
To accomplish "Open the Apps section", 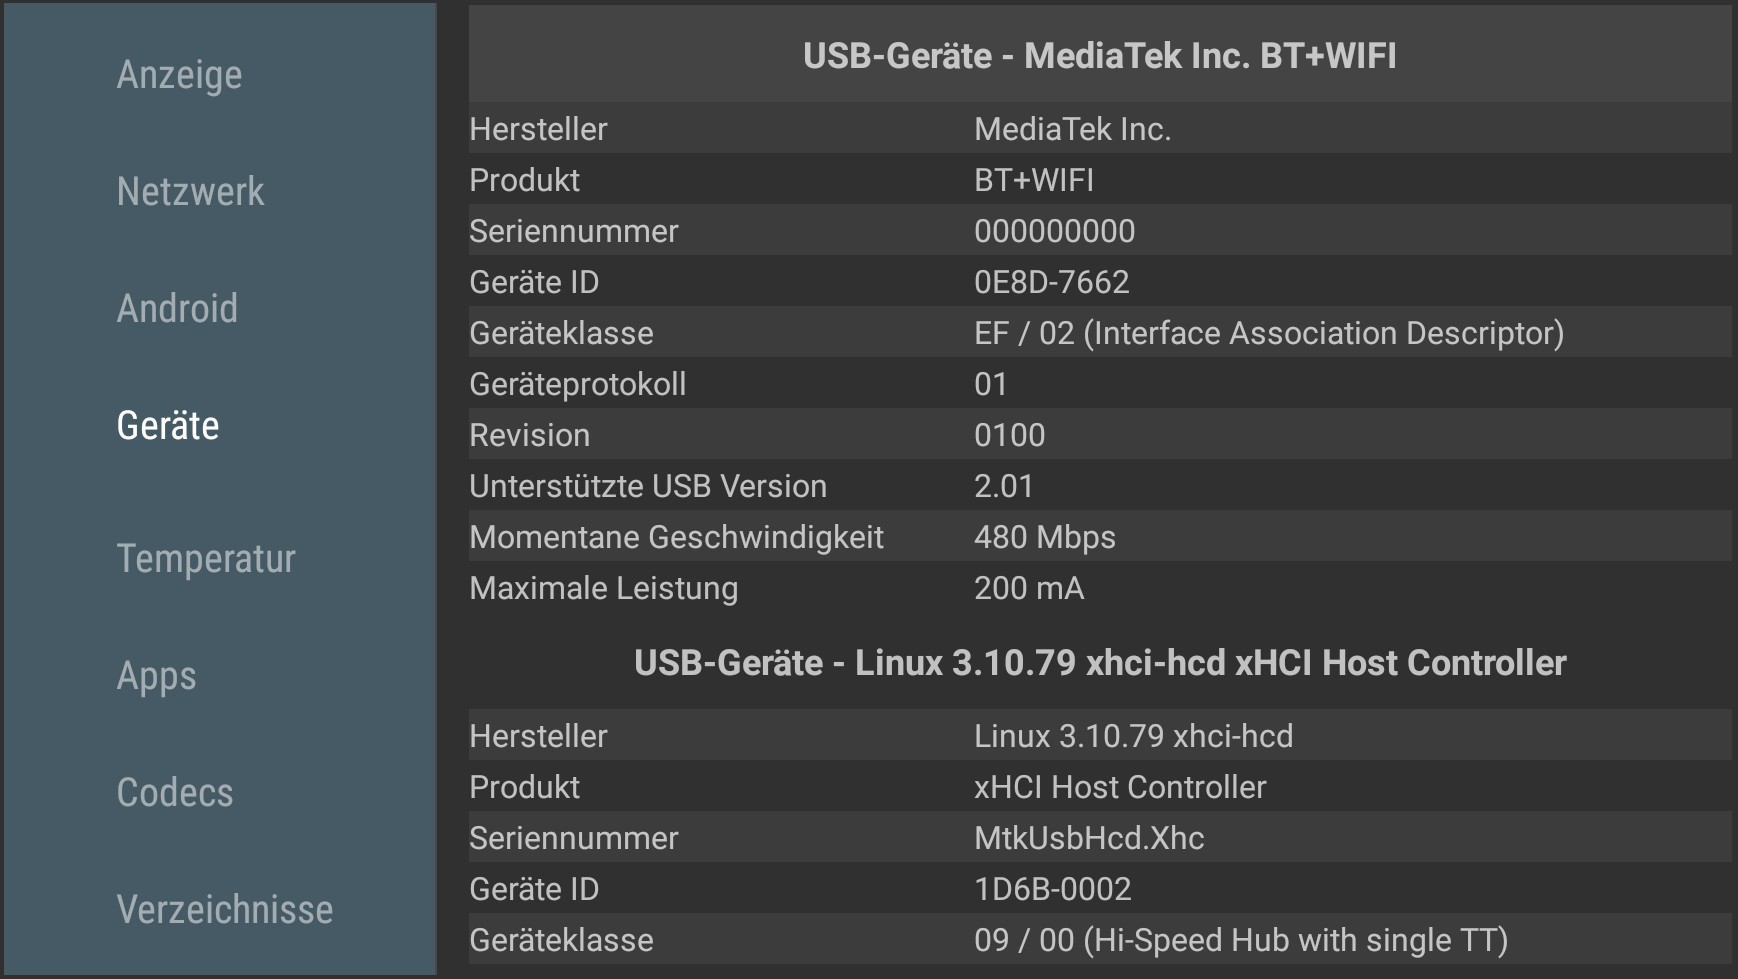I will click(x=156, y=676).
